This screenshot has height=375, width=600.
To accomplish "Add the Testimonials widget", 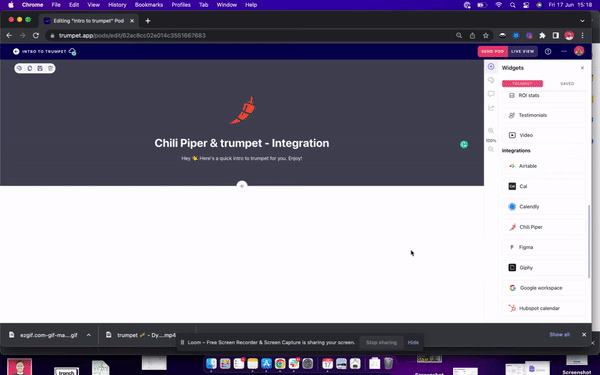I will tap(544, 115).
